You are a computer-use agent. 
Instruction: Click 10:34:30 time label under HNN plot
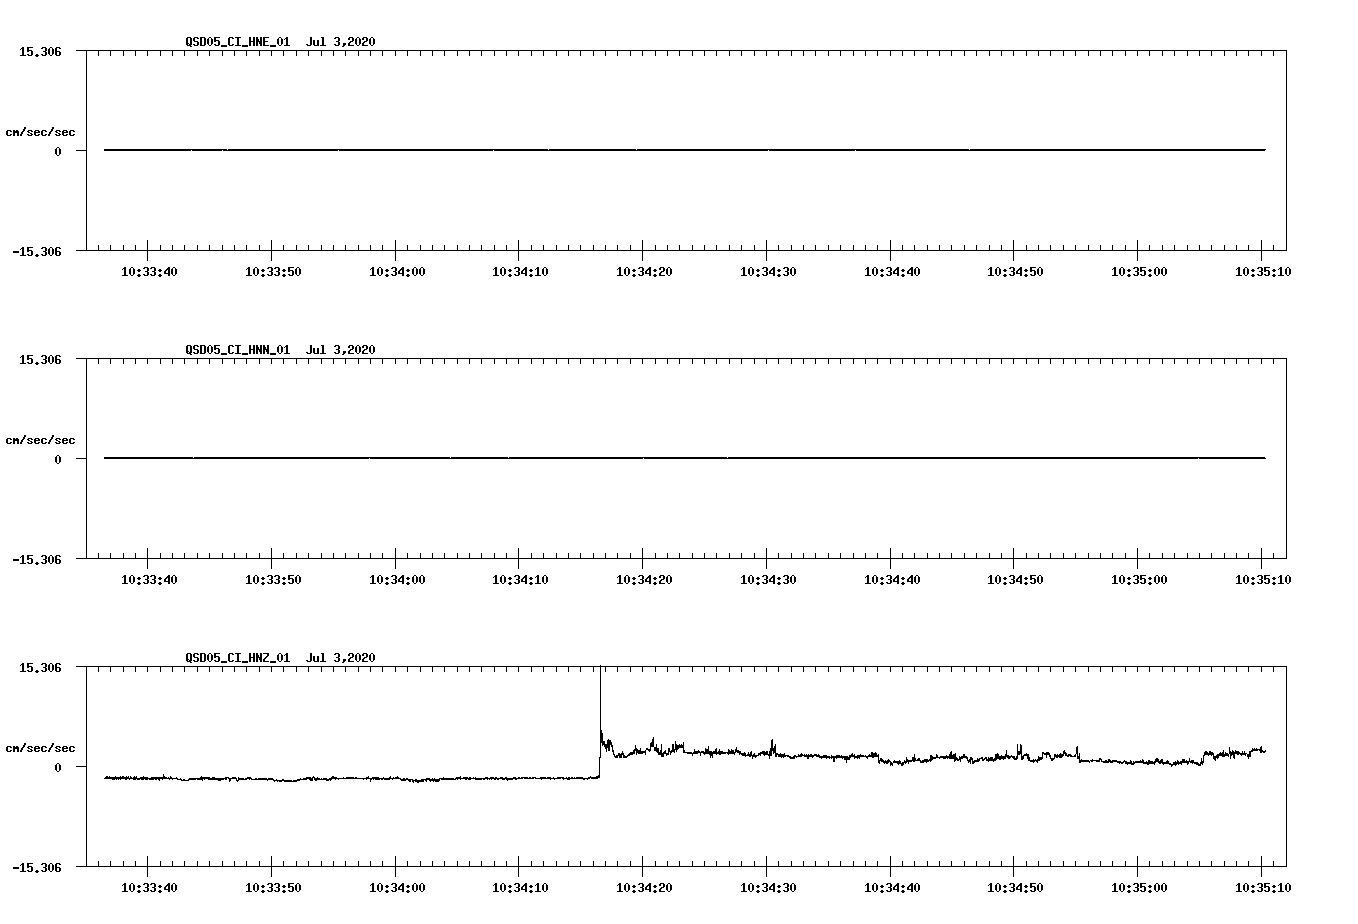point(767,580)
